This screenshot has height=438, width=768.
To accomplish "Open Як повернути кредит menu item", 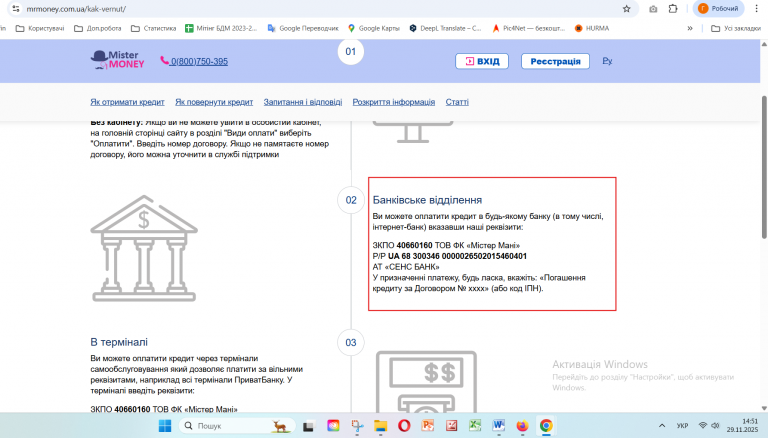I will point(214,102).
